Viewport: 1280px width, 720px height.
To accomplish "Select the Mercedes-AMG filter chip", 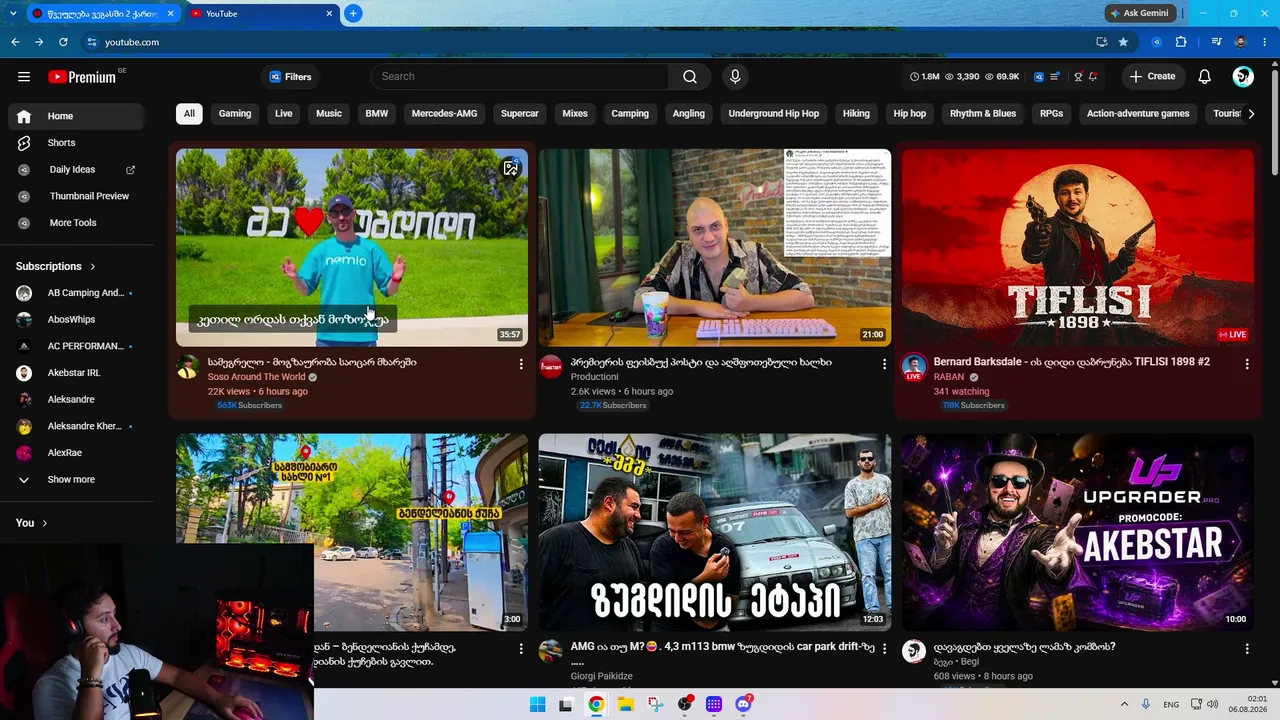I will tap(444, 114).
